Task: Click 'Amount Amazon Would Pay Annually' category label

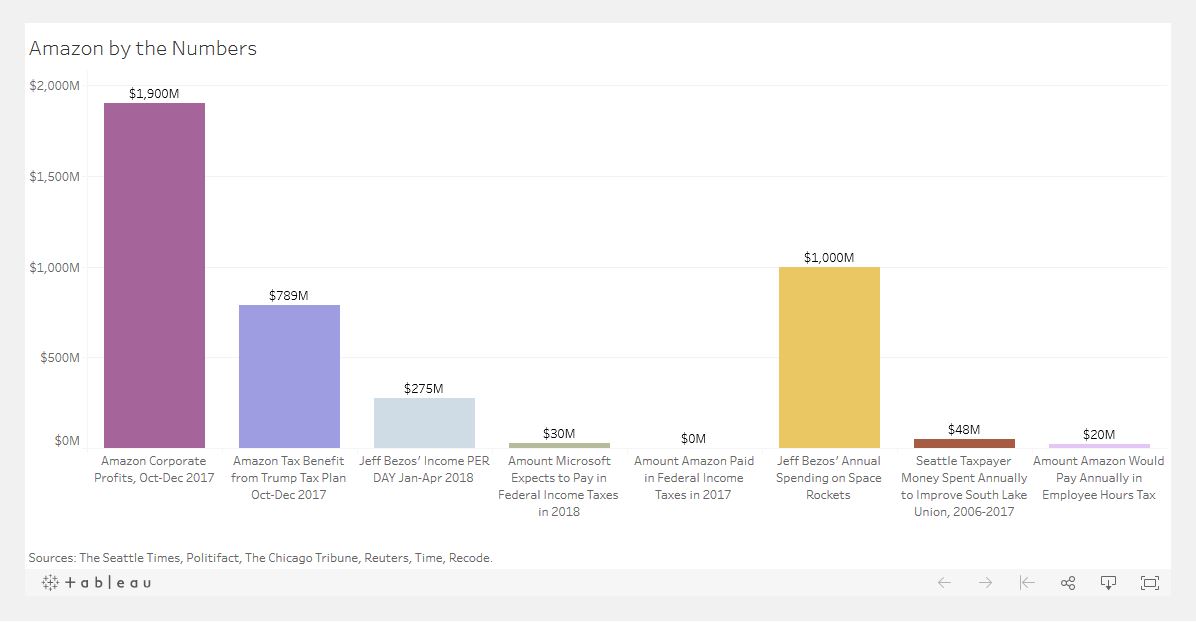Action: [1098, 478]
